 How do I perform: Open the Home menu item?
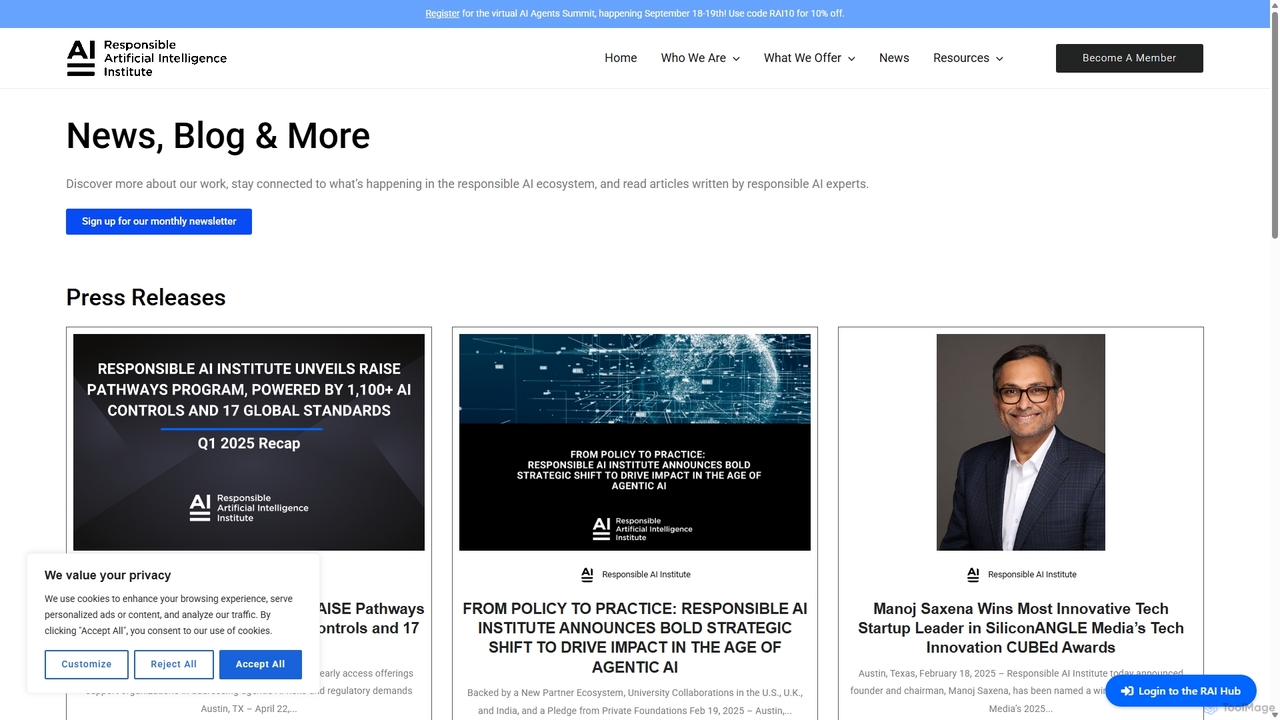pyautogui.click(x=620, y=58)
